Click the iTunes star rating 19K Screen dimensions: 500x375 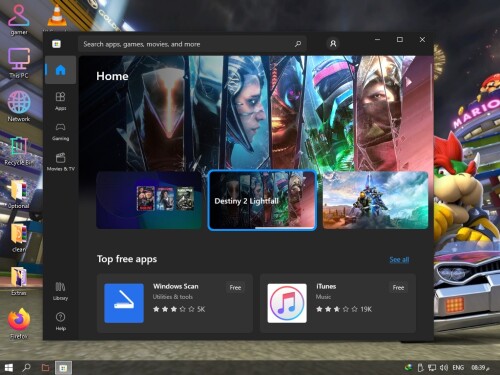pyautogui.click(x=343, y=309)
